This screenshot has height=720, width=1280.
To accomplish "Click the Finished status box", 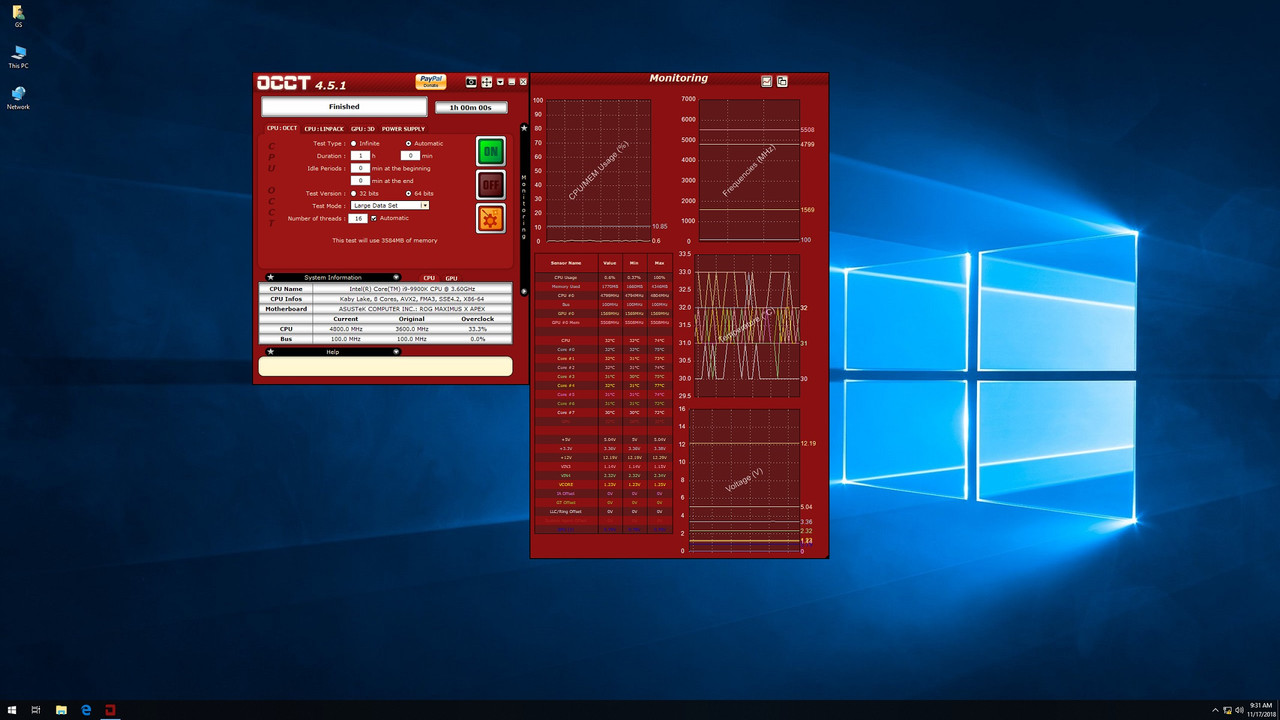I will point(344,107).
